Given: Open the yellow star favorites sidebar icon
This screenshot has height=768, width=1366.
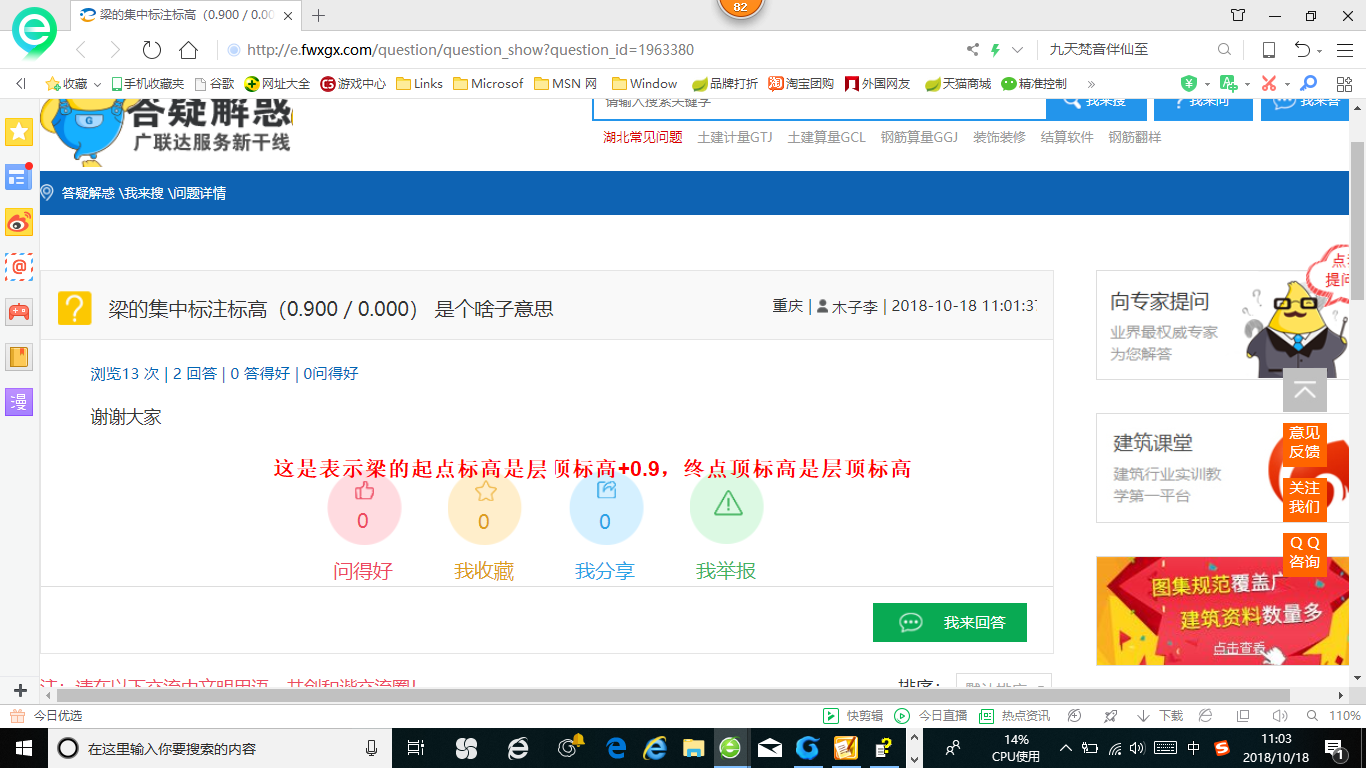Looking at the screenshot, I should pyautogui.click(x=19, y=132).
